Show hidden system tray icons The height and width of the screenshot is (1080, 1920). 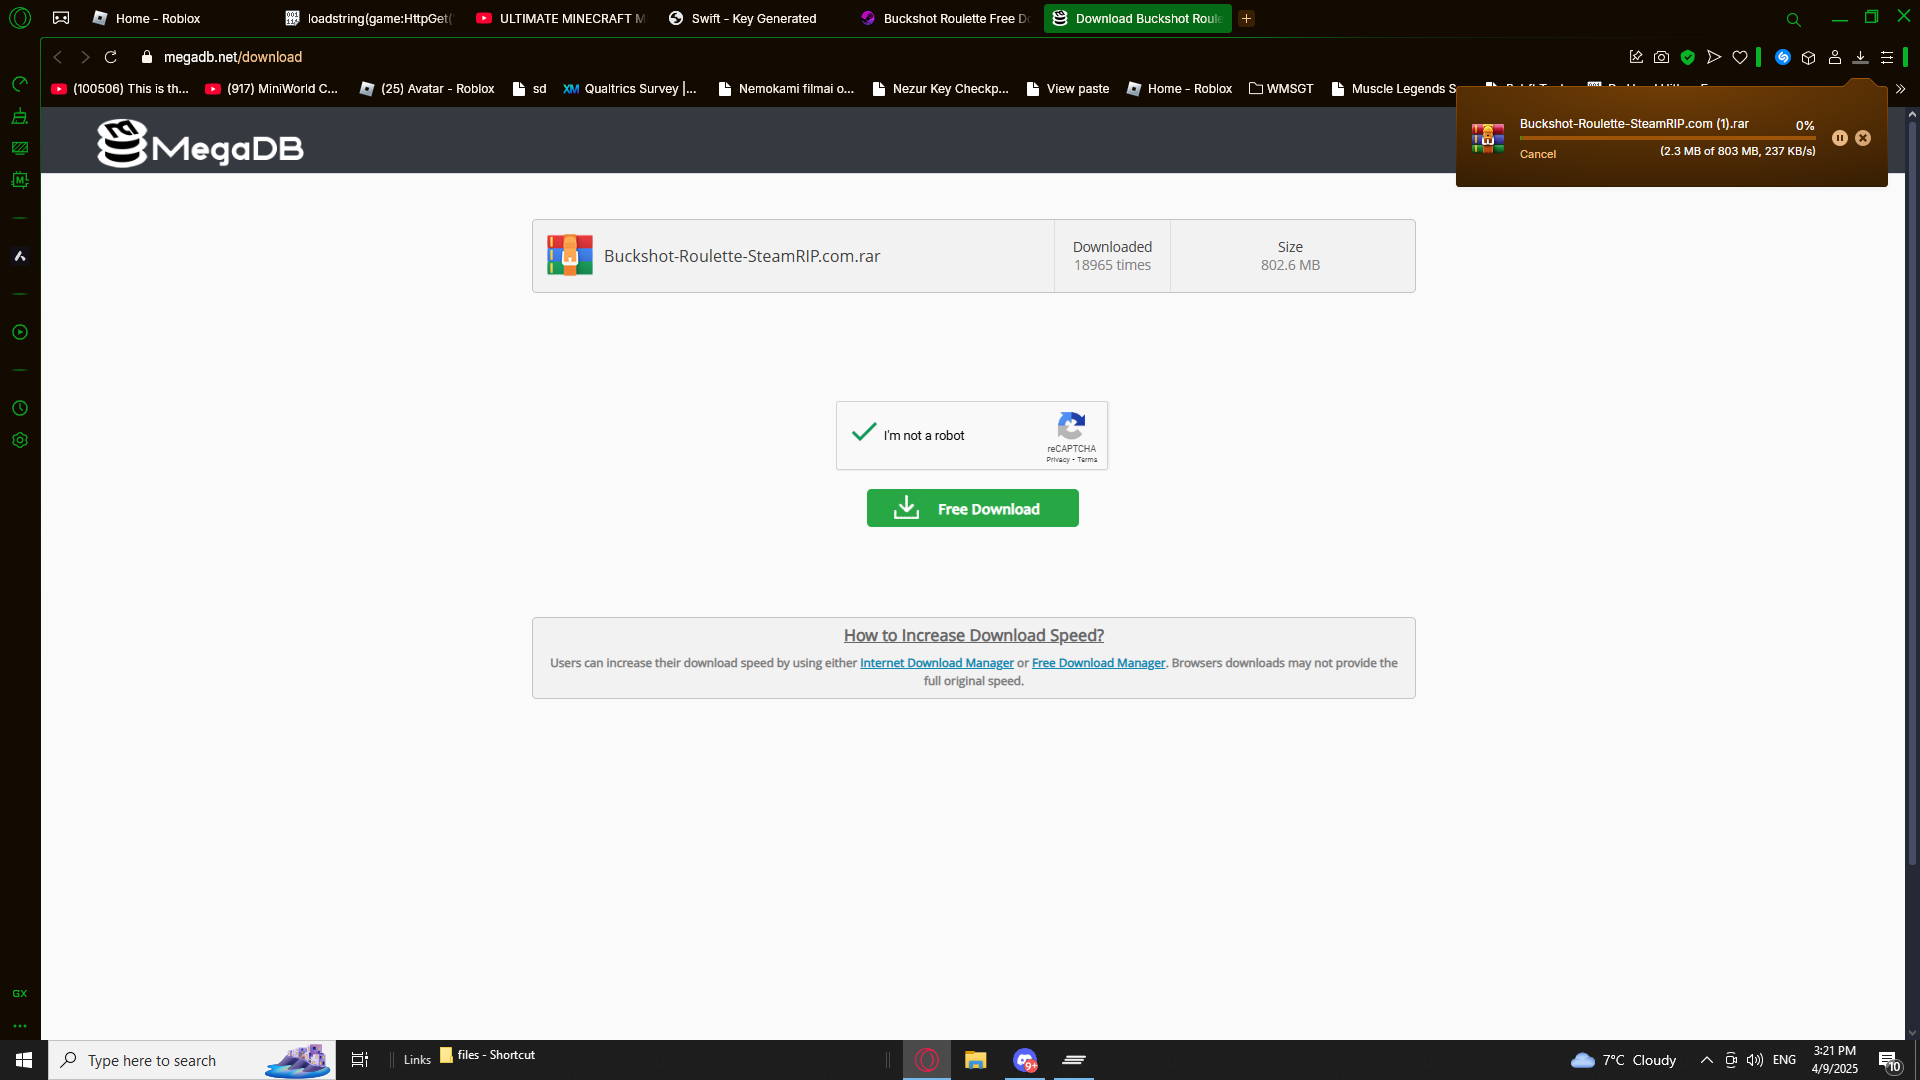[1707, 1060]
